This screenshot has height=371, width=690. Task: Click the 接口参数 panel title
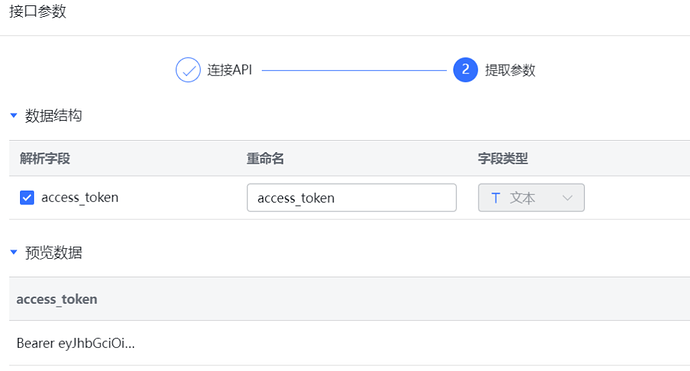tap(38, 11)
